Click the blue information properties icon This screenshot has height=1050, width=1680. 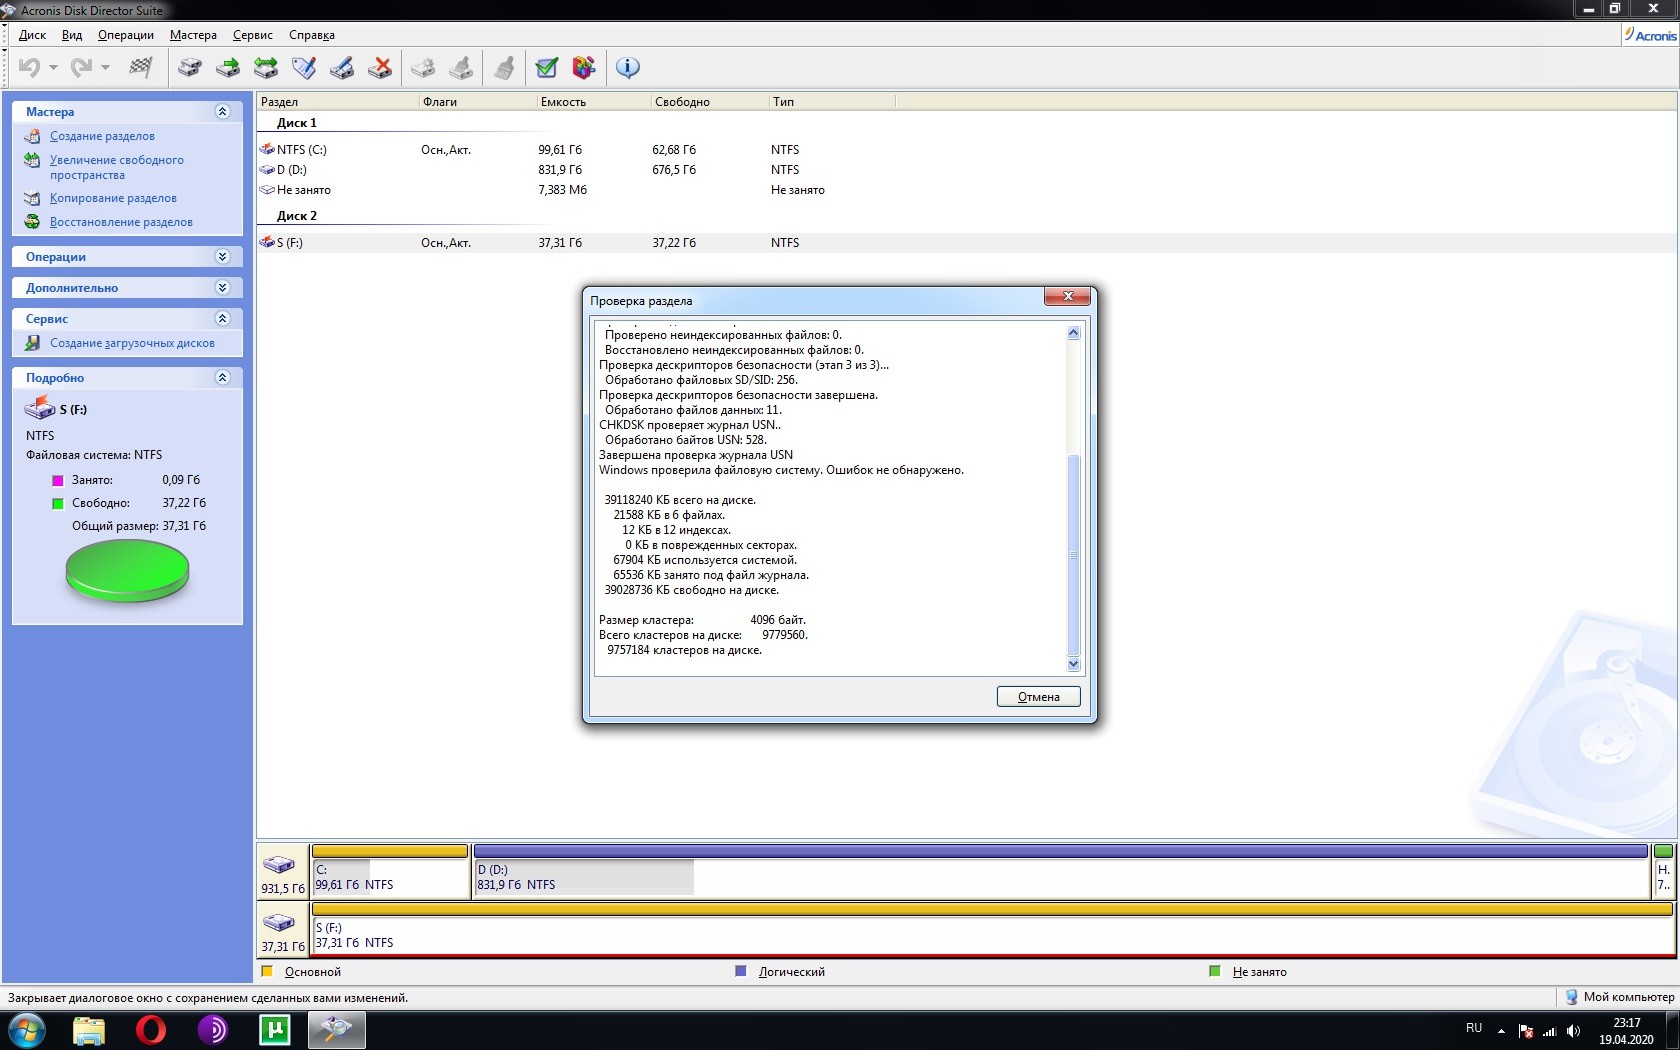tap(628, 67)
